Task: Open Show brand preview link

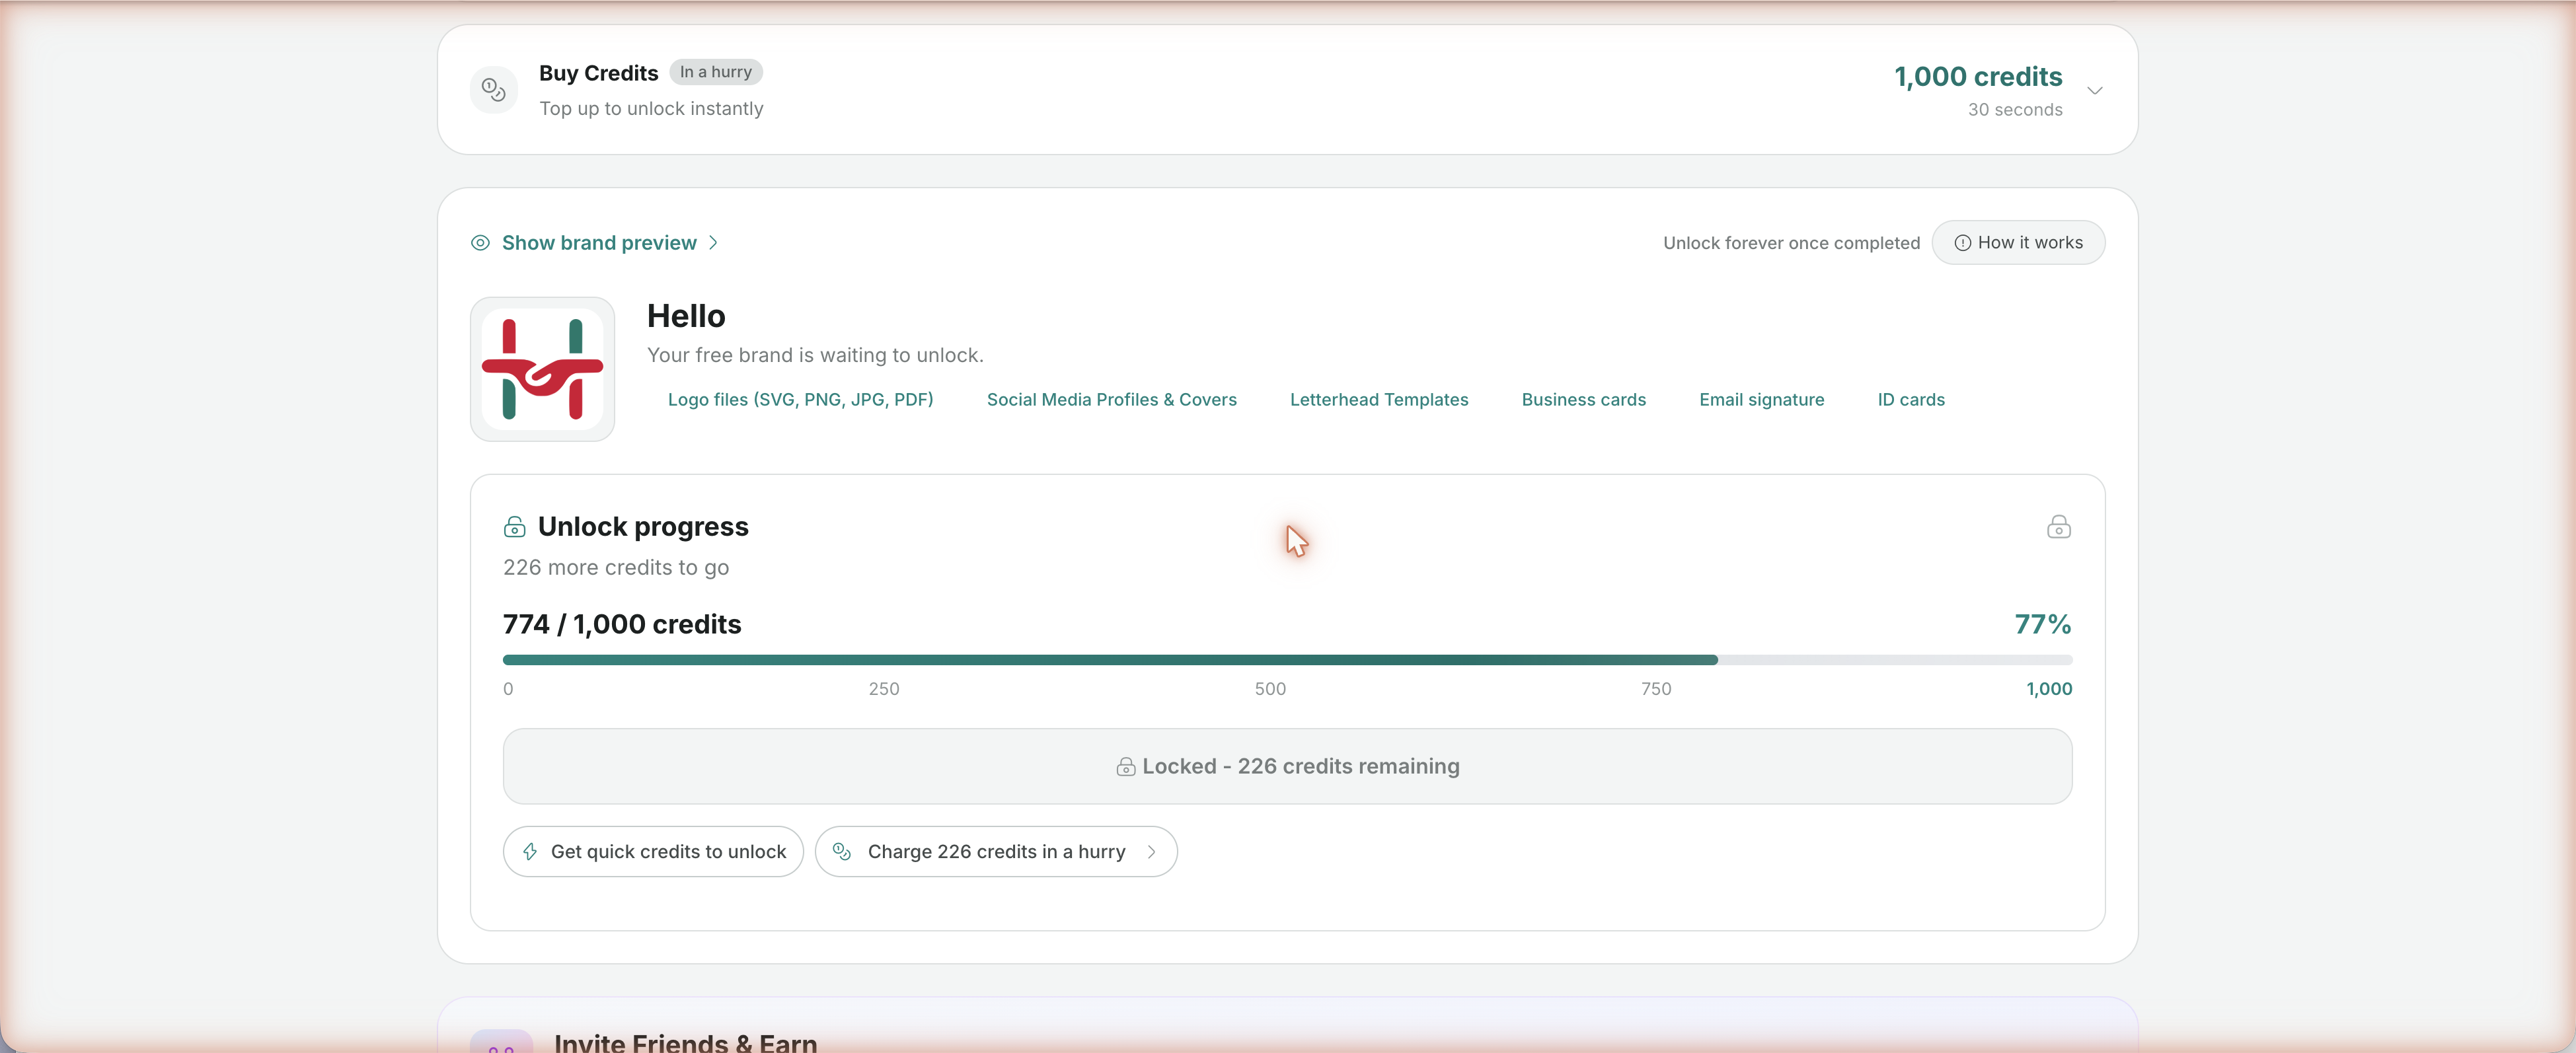Action: click(x=599, y=243)
